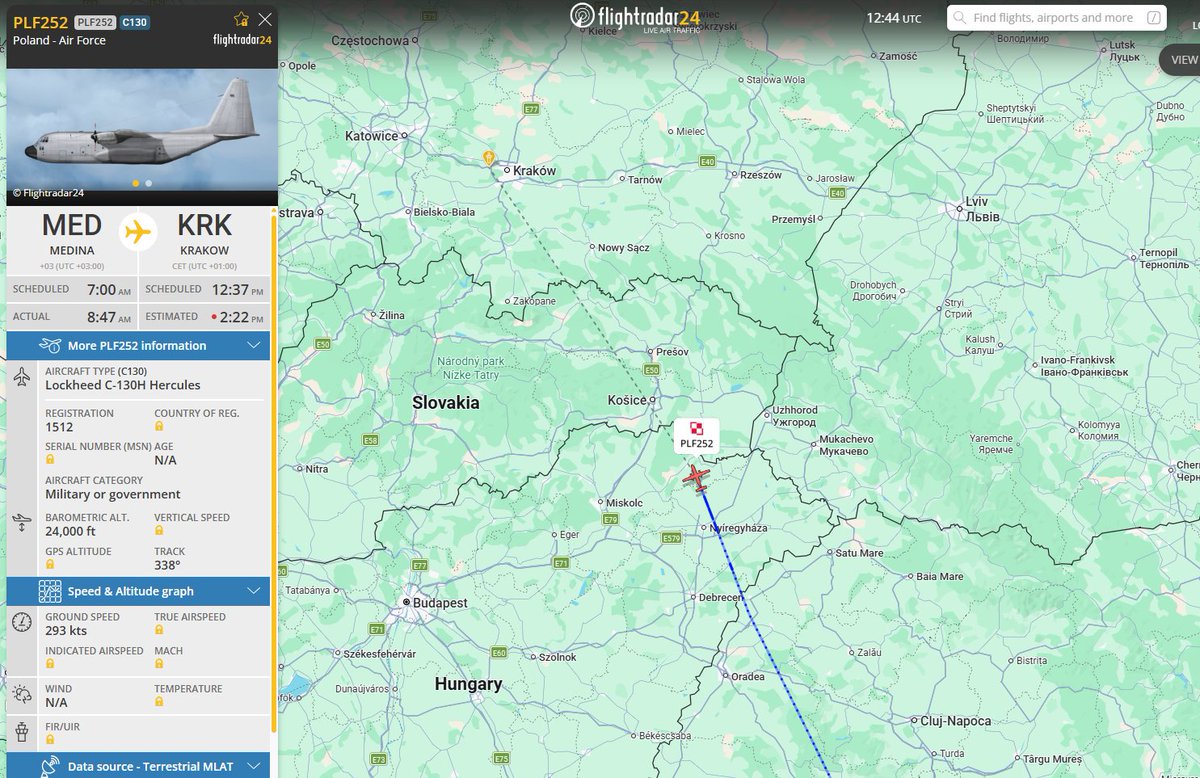
Task: Click the C130 aircraft type badge
Action: (135, 22)
